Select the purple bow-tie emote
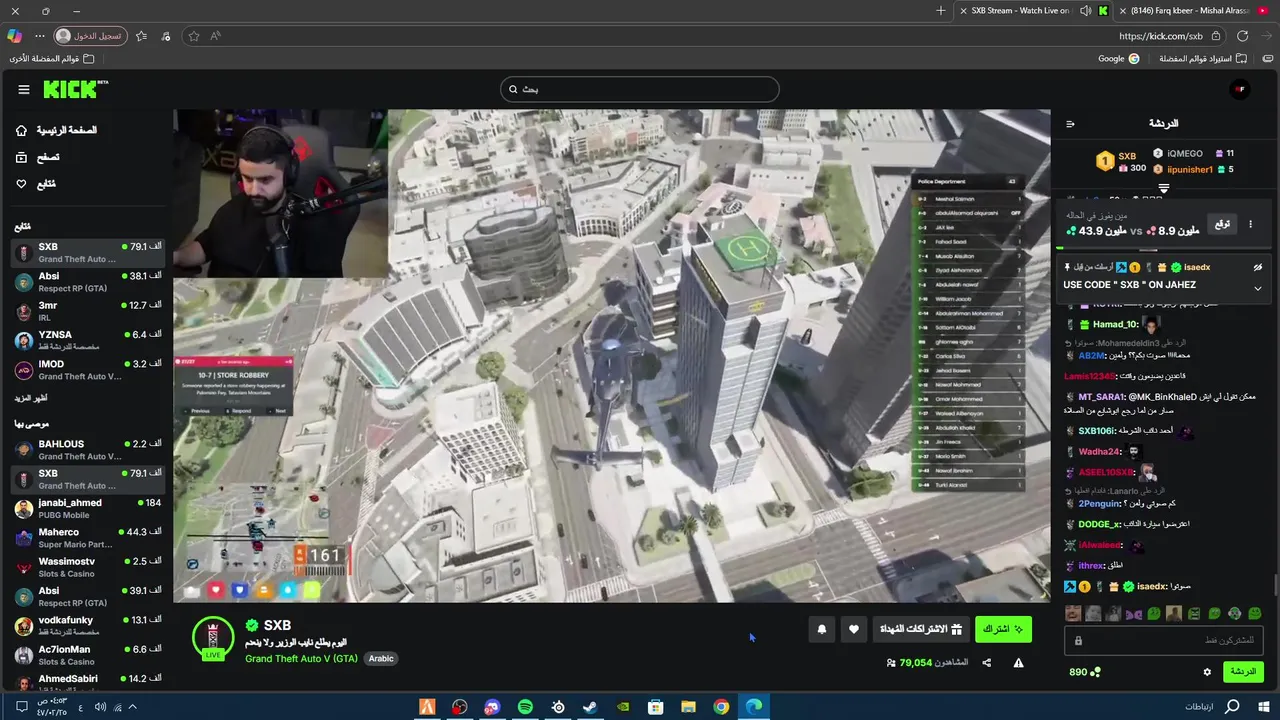 [1134, 613]
